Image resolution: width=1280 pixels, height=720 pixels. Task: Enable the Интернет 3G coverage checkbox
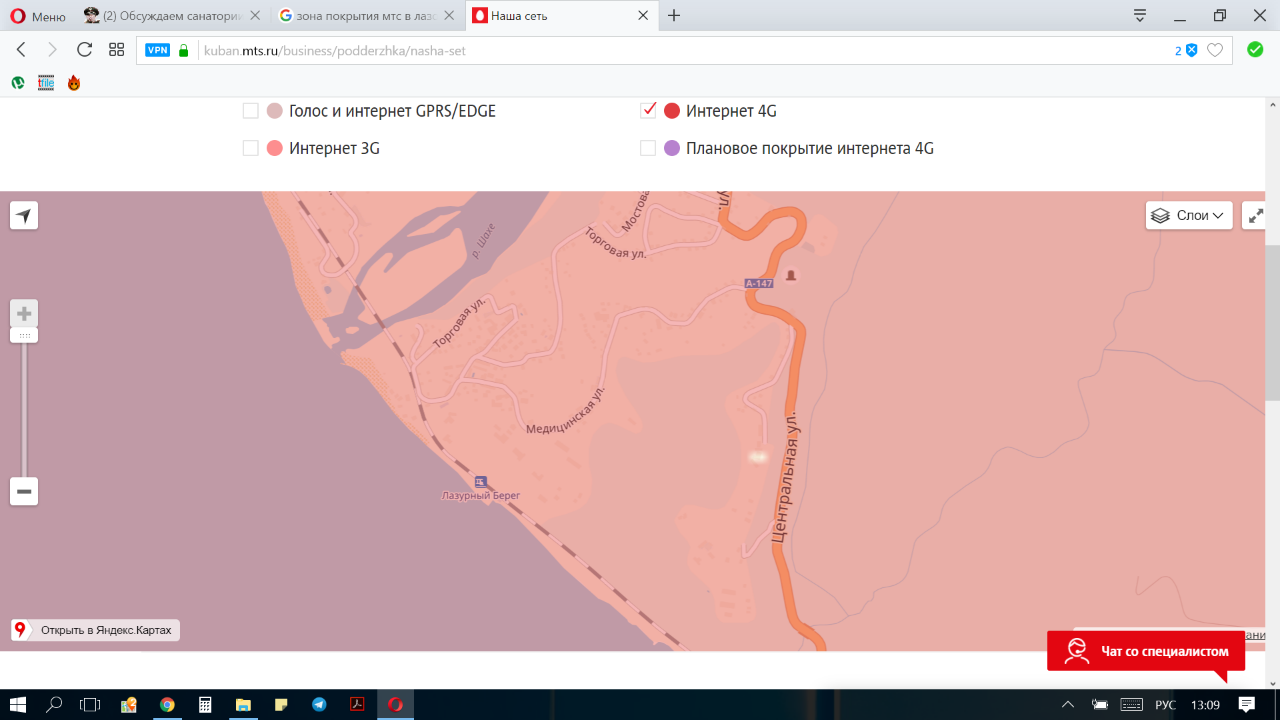coord(251,148)
